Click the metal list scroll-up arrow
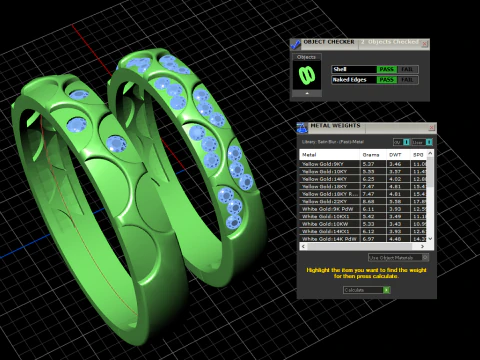Viewport: 480px width, 360px height. 430,153
